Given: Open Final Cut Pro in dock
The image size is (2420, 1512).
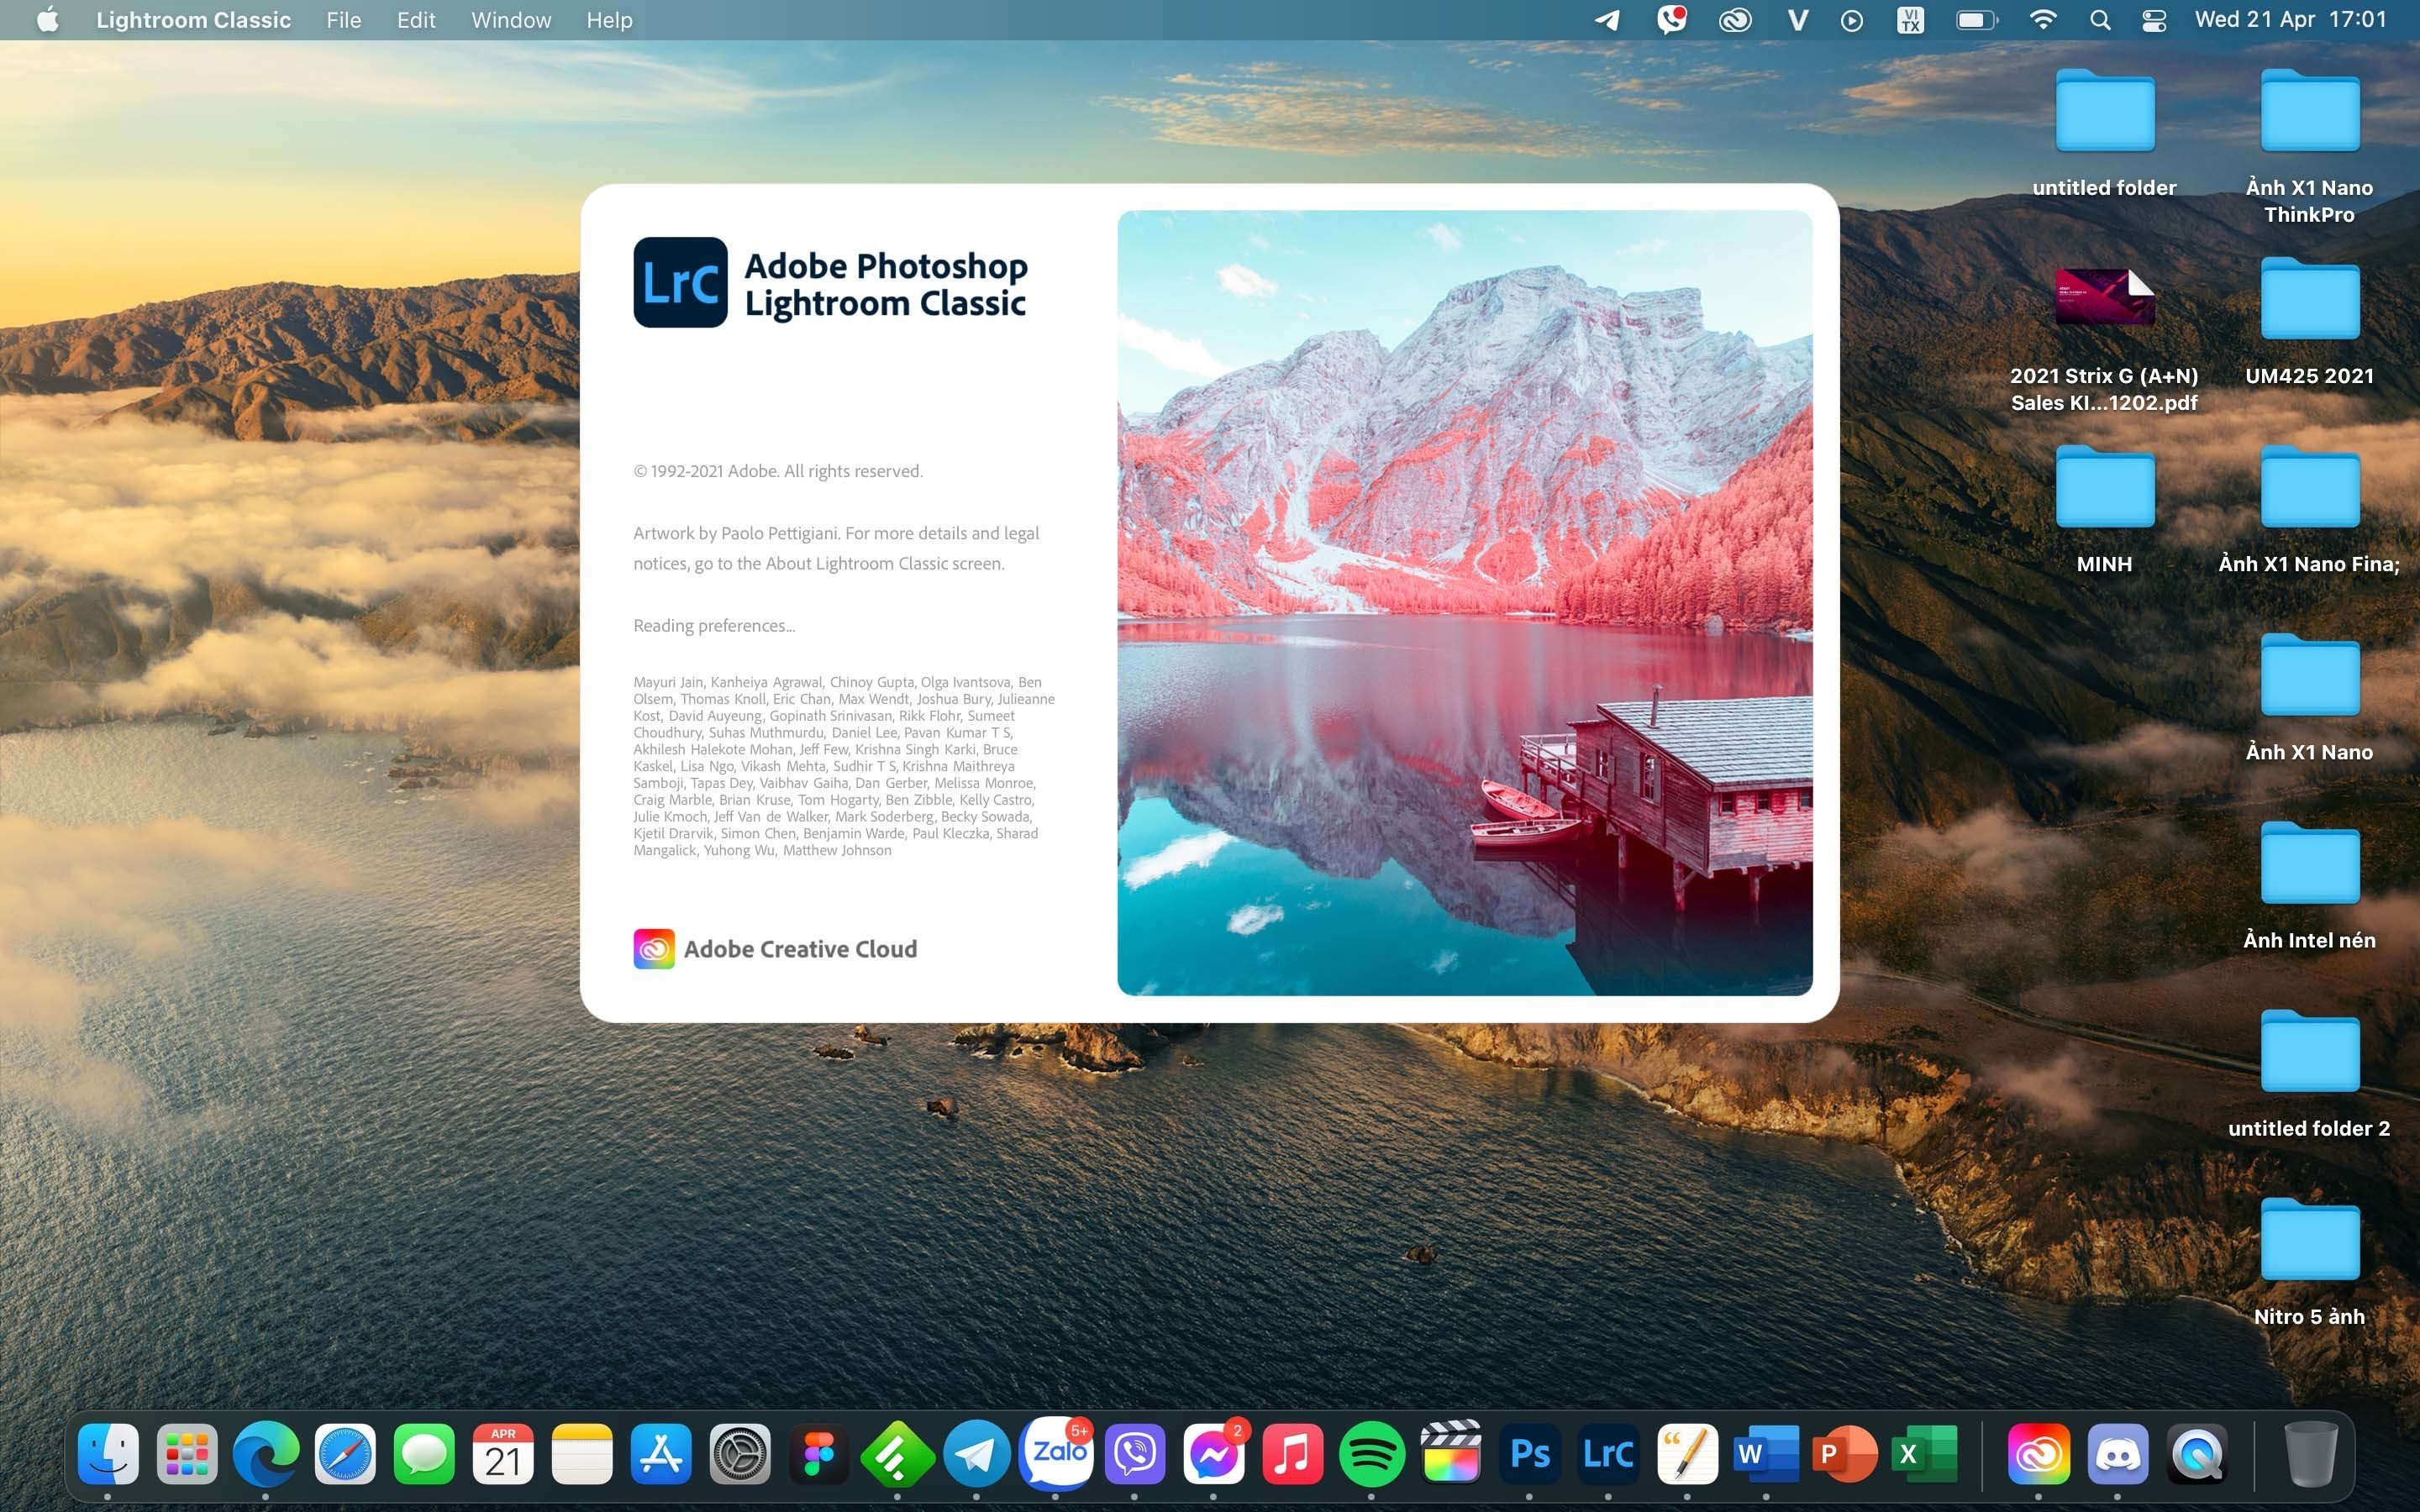Looking at the screenshot, I should (x=1450, y=1453).
